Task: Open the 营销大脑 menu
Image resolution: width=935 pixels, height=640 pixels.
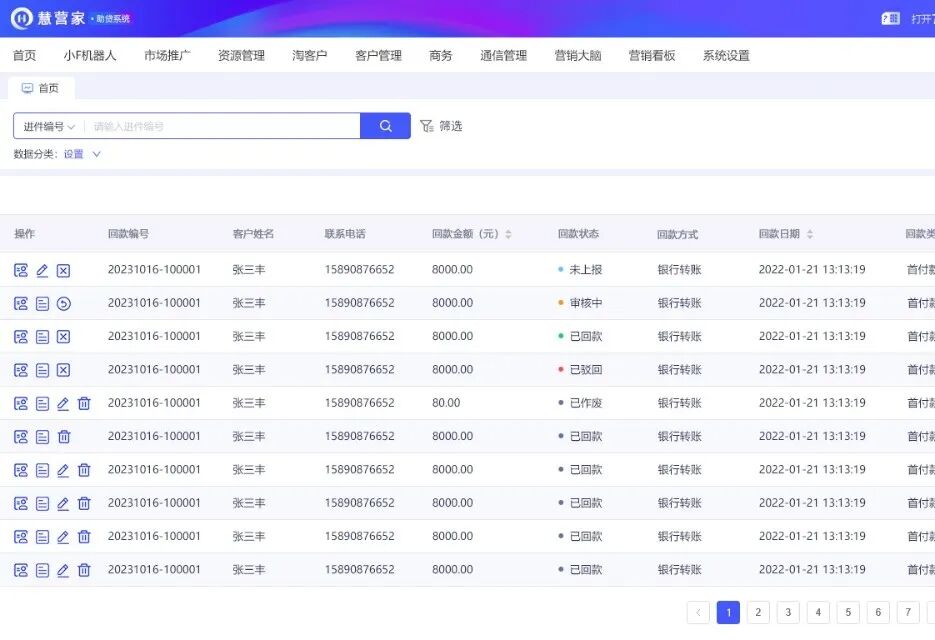Action: (x=578, y=55)
